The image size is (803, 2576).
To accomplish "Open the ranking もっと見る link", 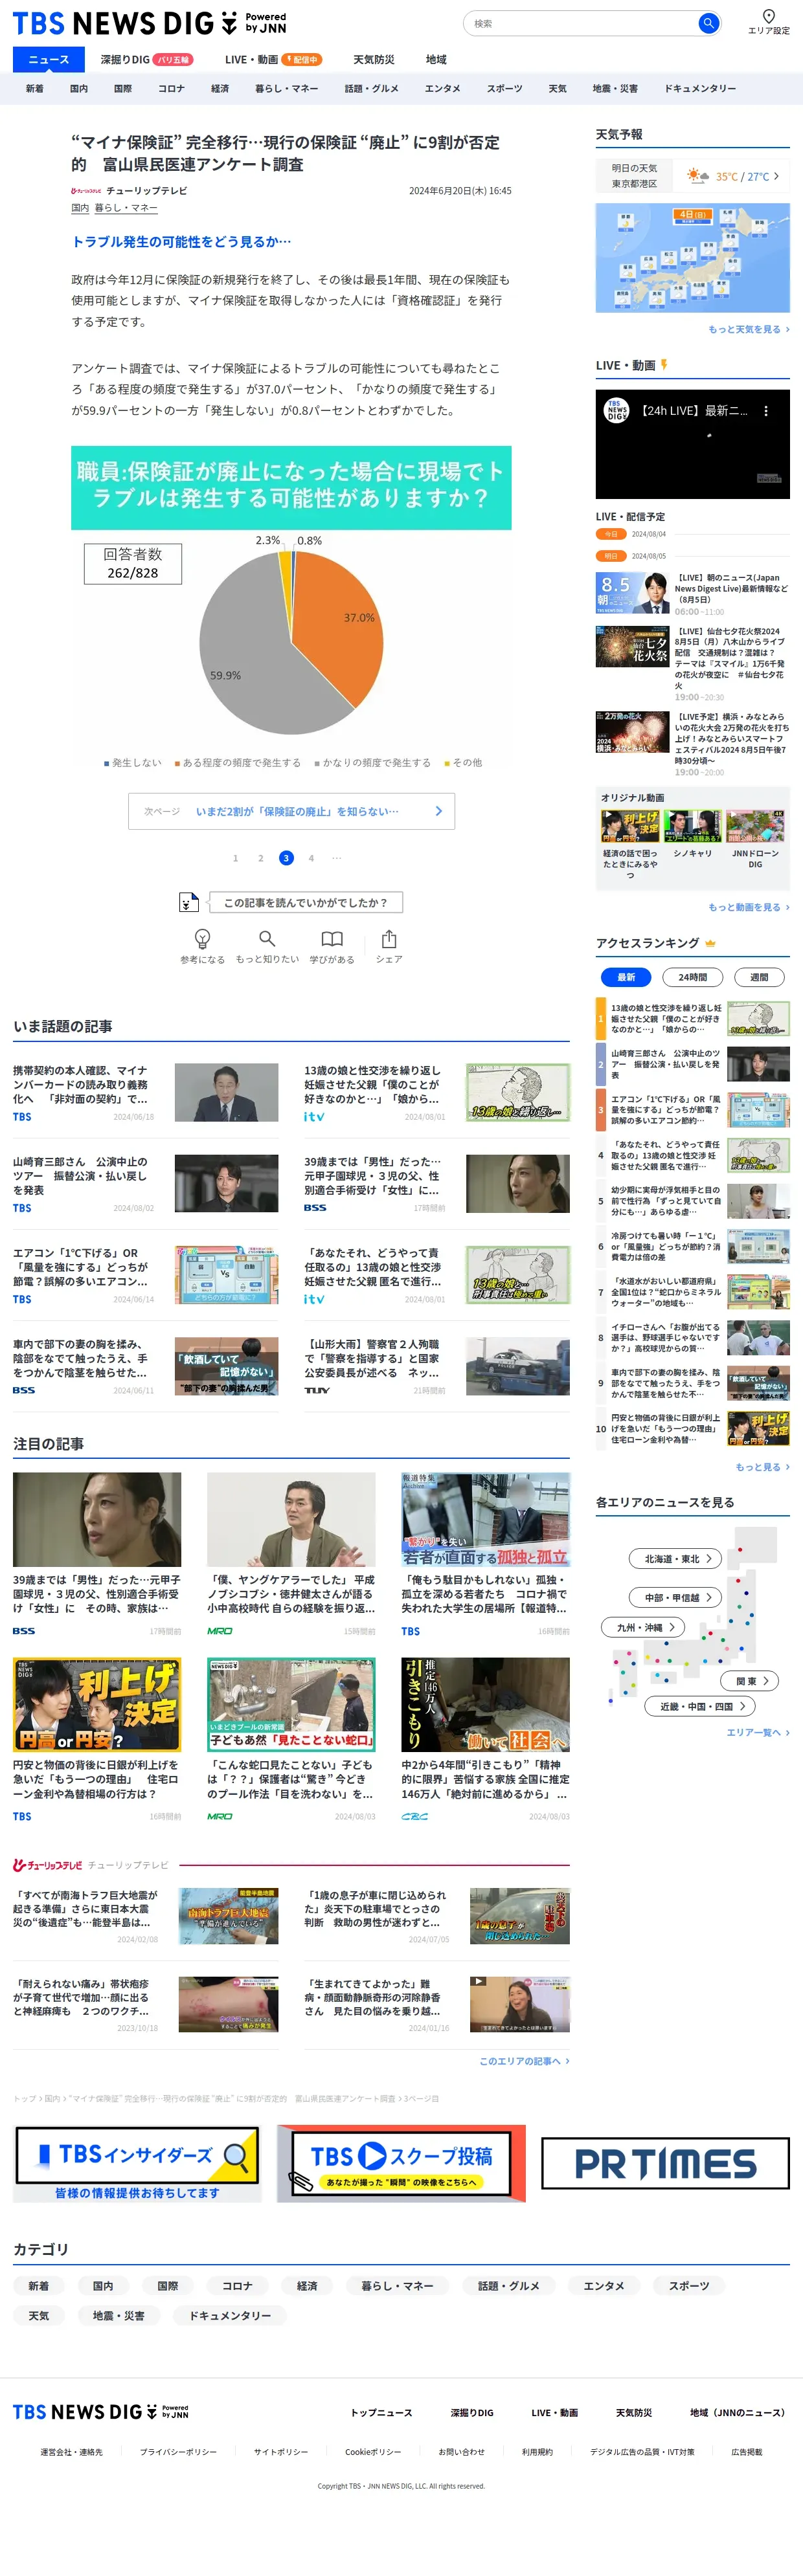I will tap(762, 1467).
